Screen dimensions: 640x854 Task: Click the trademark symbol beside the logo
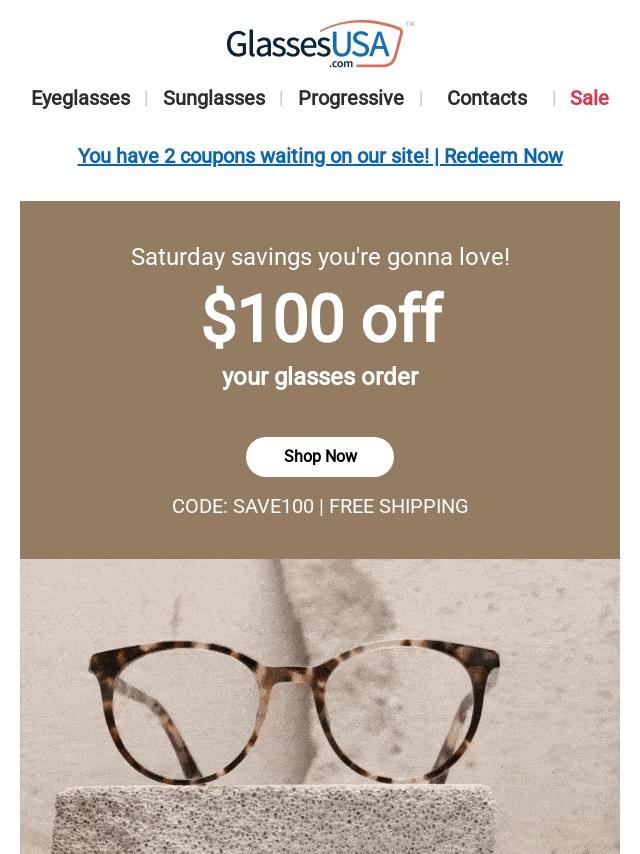[410, 24]
